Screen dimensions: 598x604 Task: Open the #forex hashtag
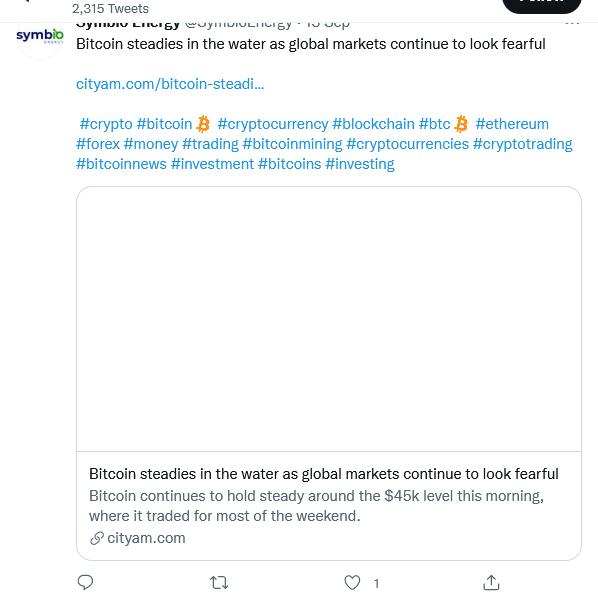coord(98,144)
